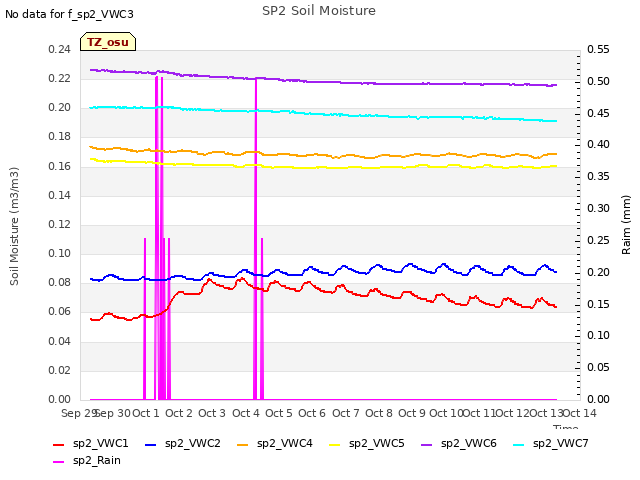Click the Oct 14 x-axis date label
This screenshot has width=640, height=480.
580,413
